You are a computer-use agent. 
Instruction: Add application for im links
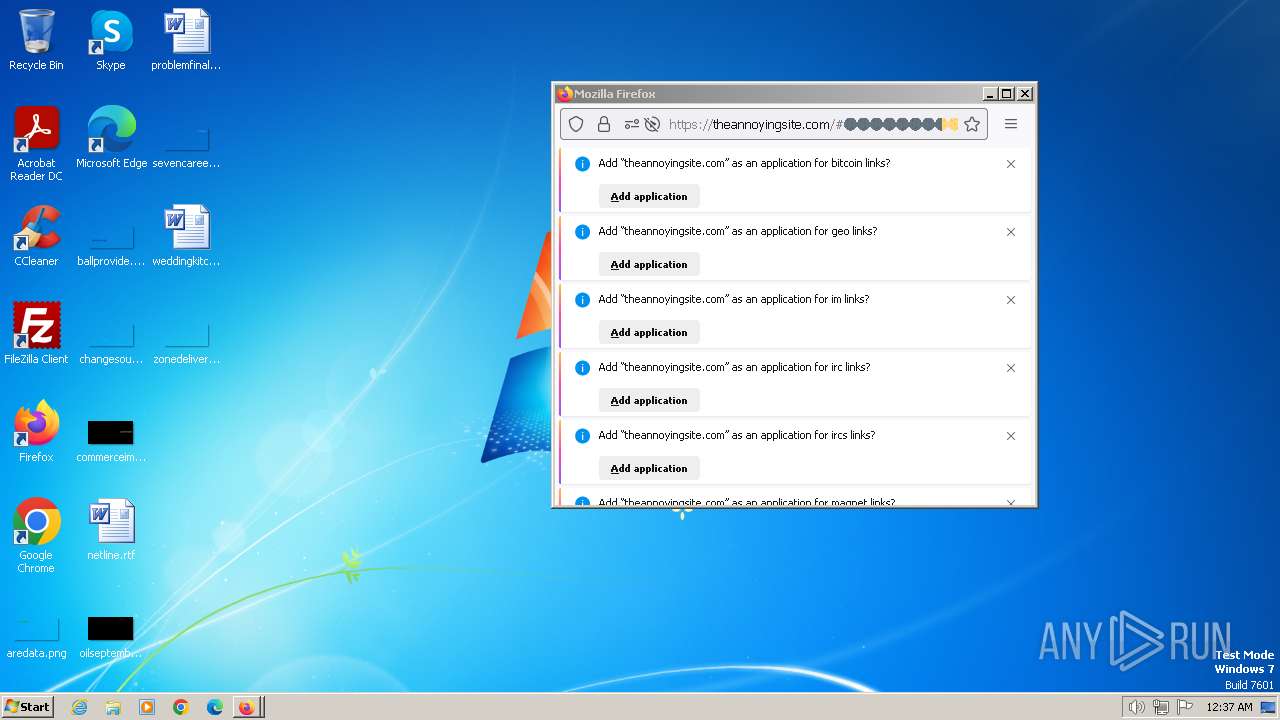[x=649, y=332]
